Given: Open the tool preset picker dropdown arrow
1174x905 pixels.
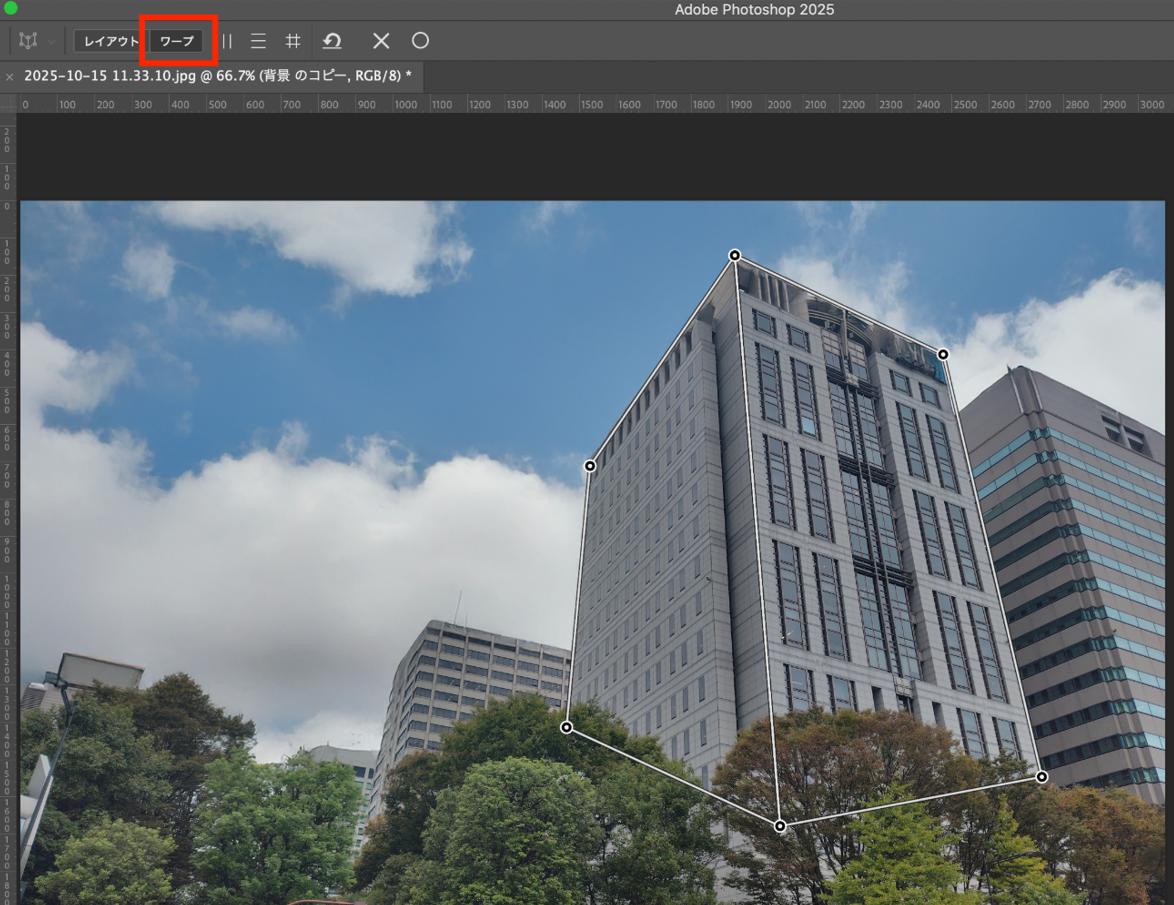Looking at the screenshot, I should pyautogui.click(x=51, y=42).
